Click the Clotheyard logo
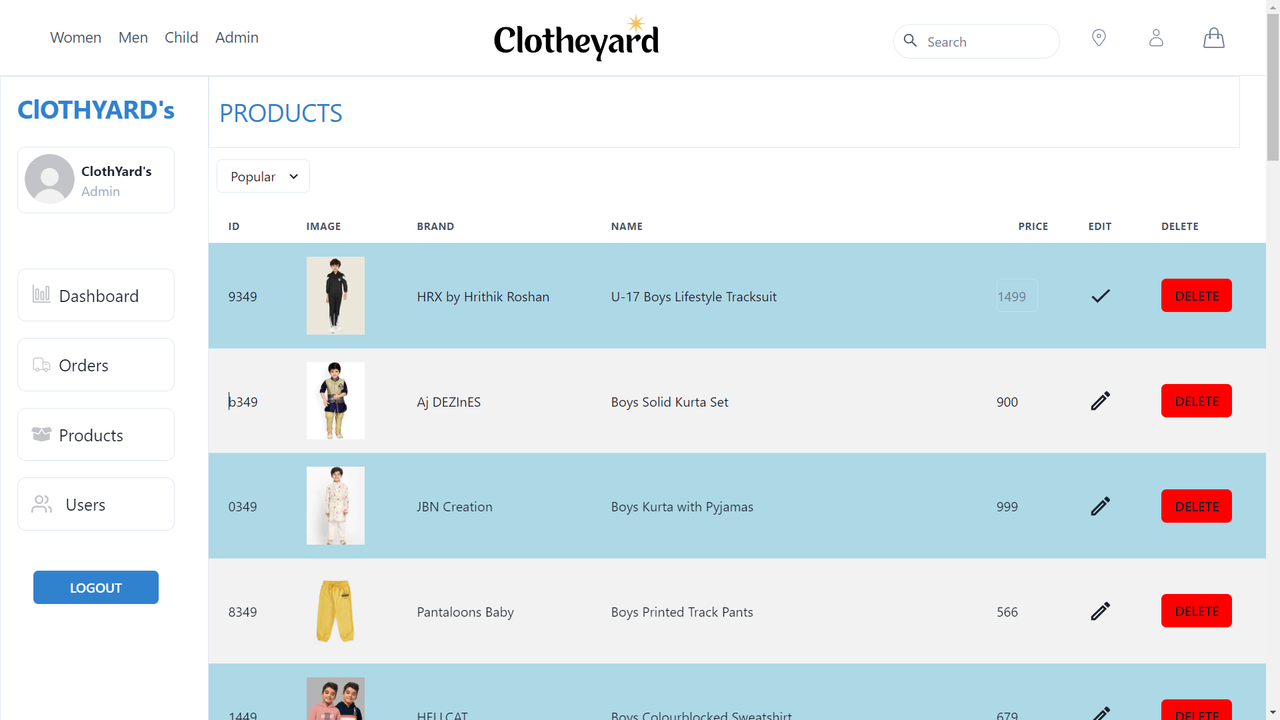 576,38
